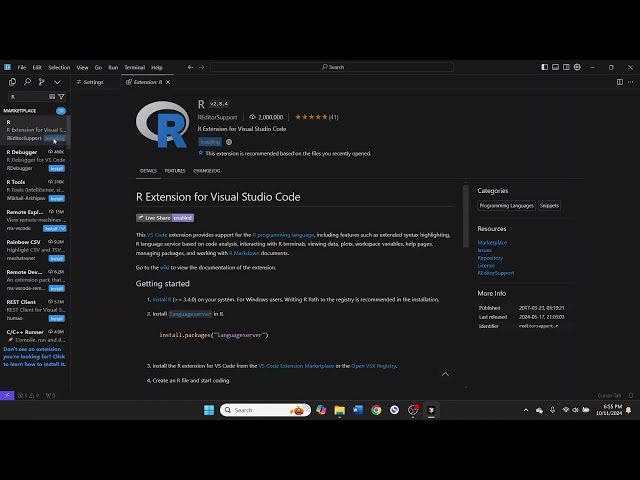
Task: Toggle primary side bar layout icon
Action: (544, 67)
